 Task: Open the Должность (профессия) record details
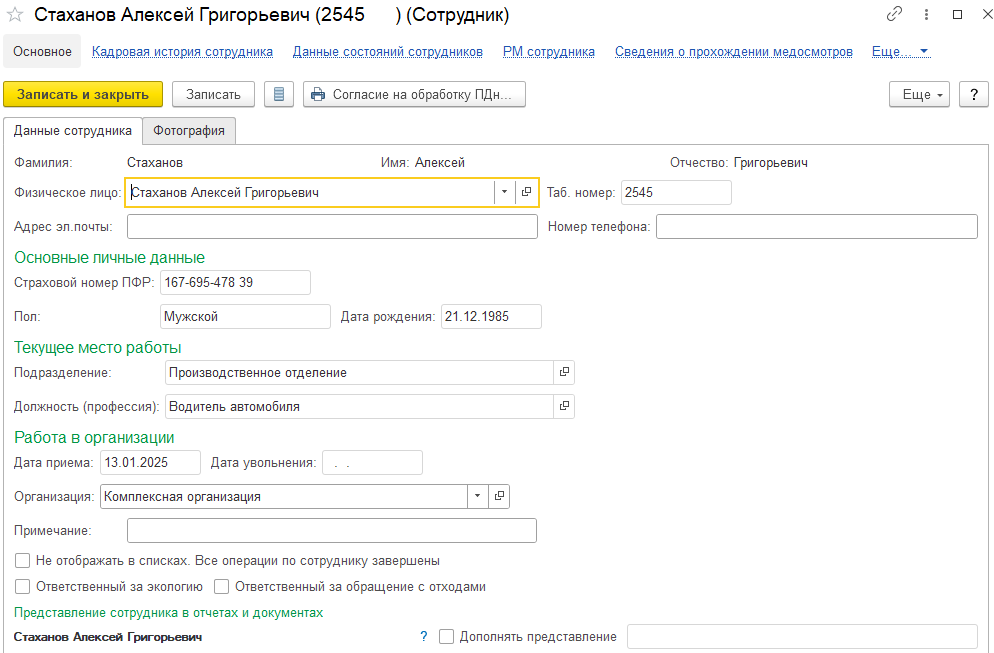point(564,406)
